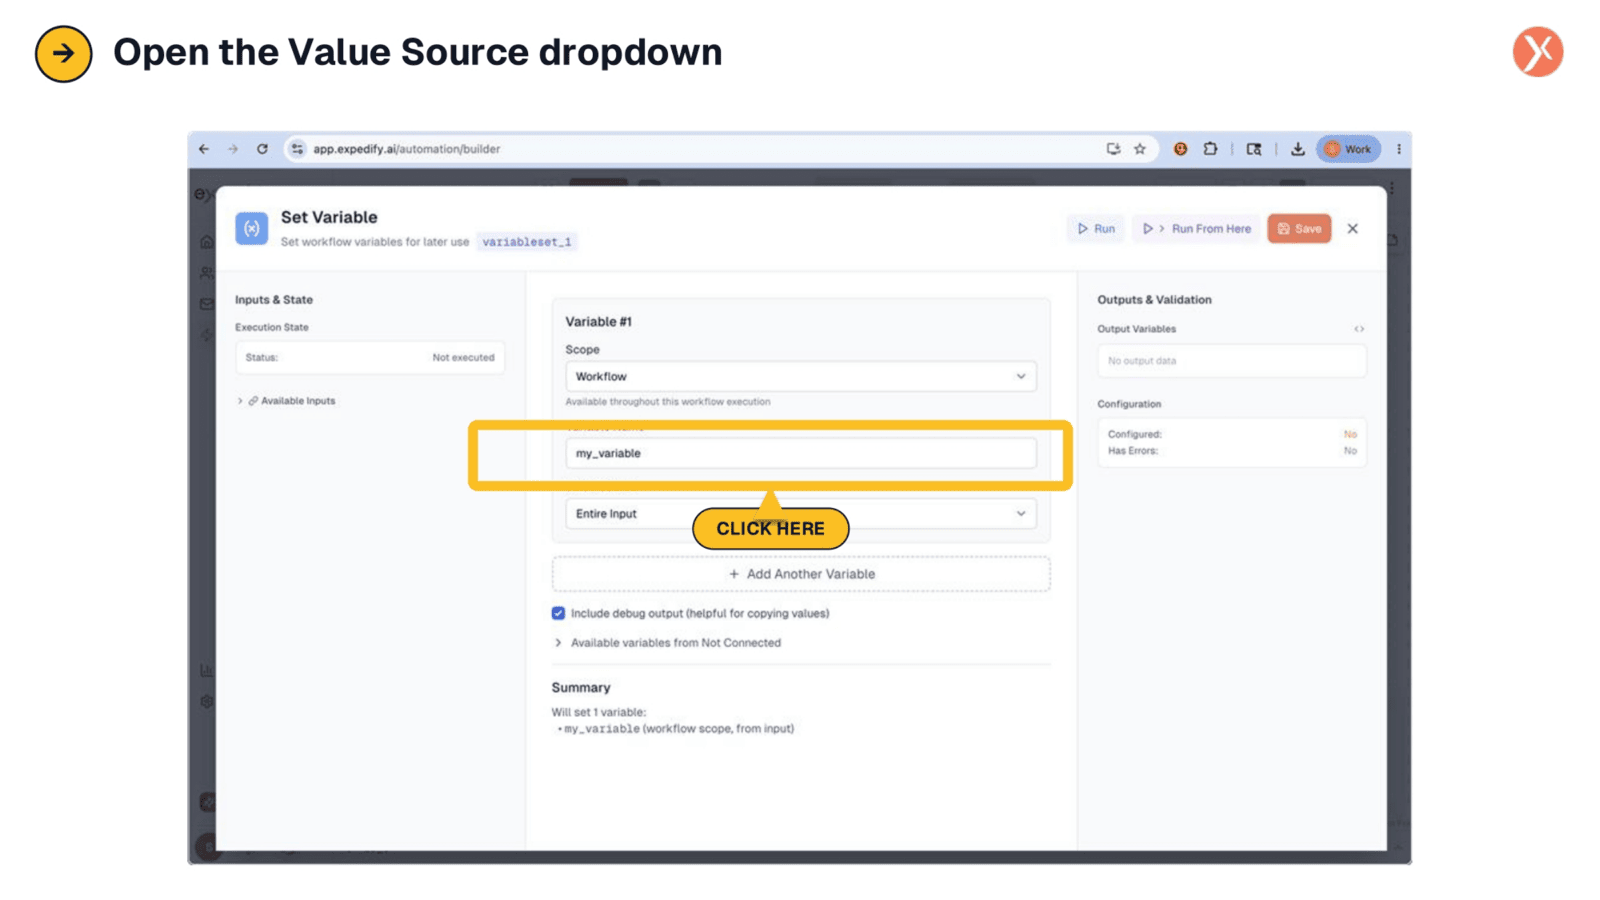
Task: Go back in browser history
Action: point(204,149)
